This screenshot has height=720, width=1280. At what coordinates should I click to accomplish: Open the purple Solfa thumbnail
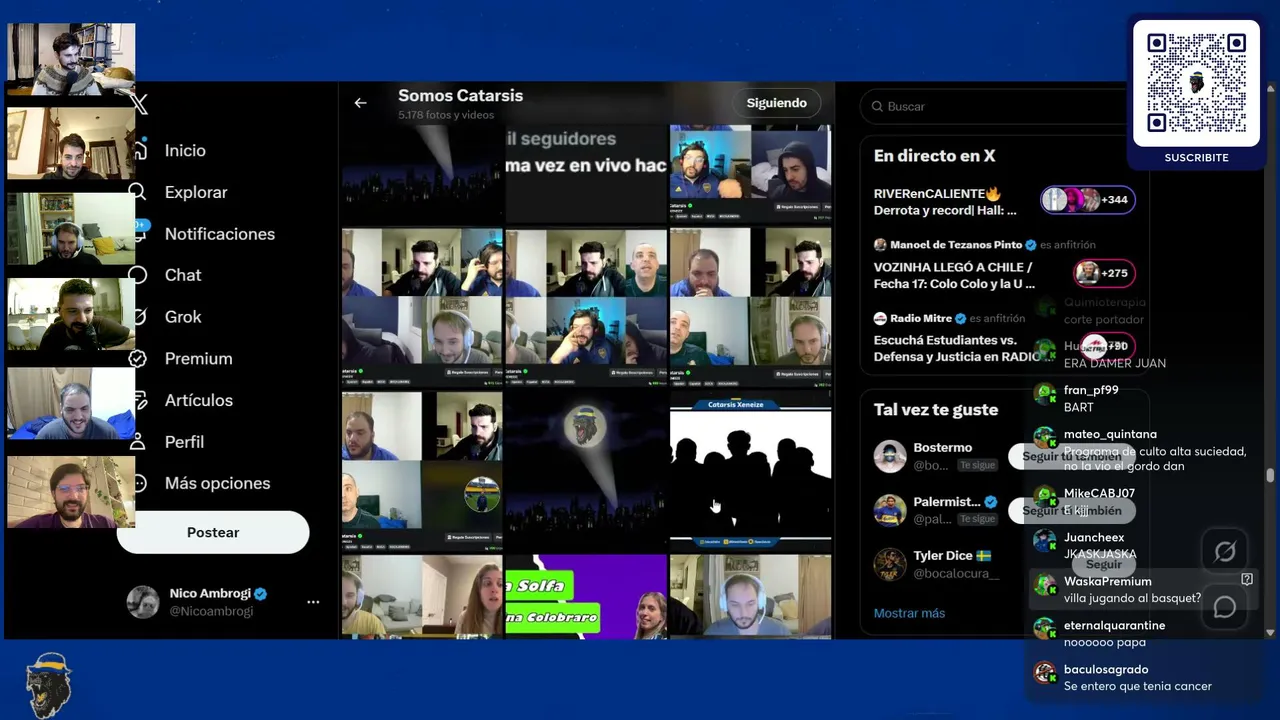(x=586, y=596)
